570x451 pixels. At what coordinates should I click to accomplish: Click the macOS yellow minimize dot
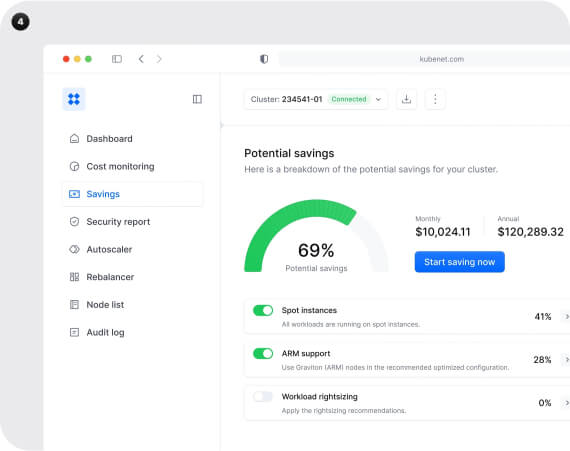tap(77, 59)
